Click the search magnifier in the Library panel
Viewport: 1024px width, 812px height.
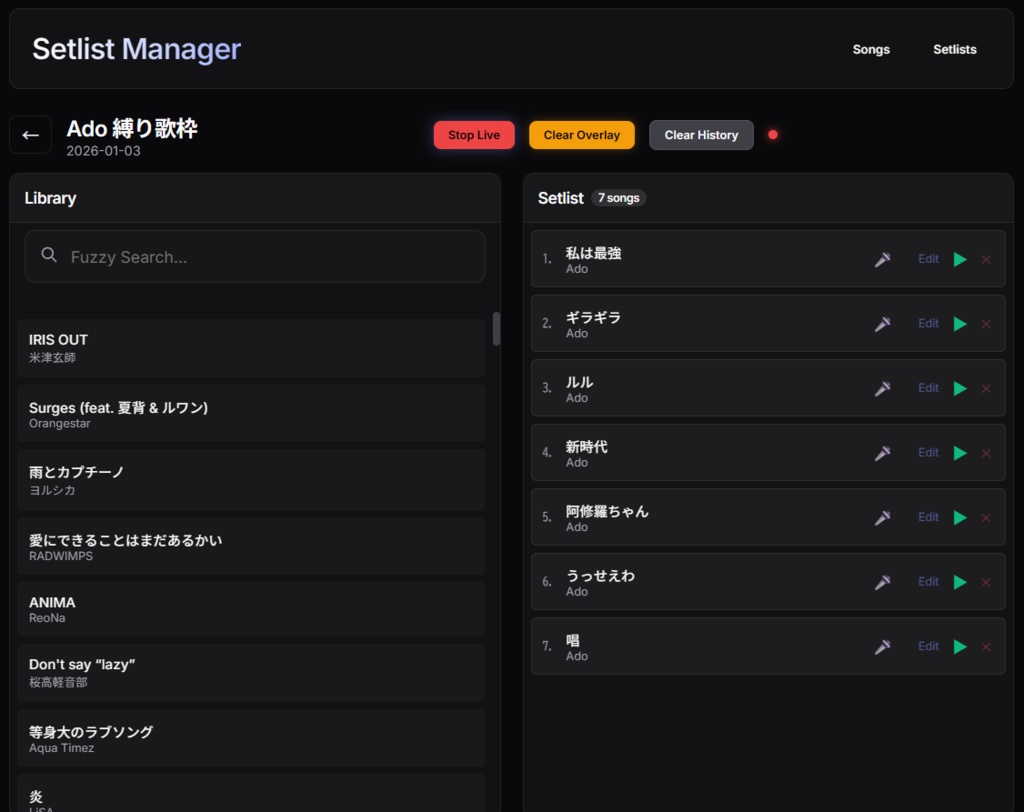[49, 256]
